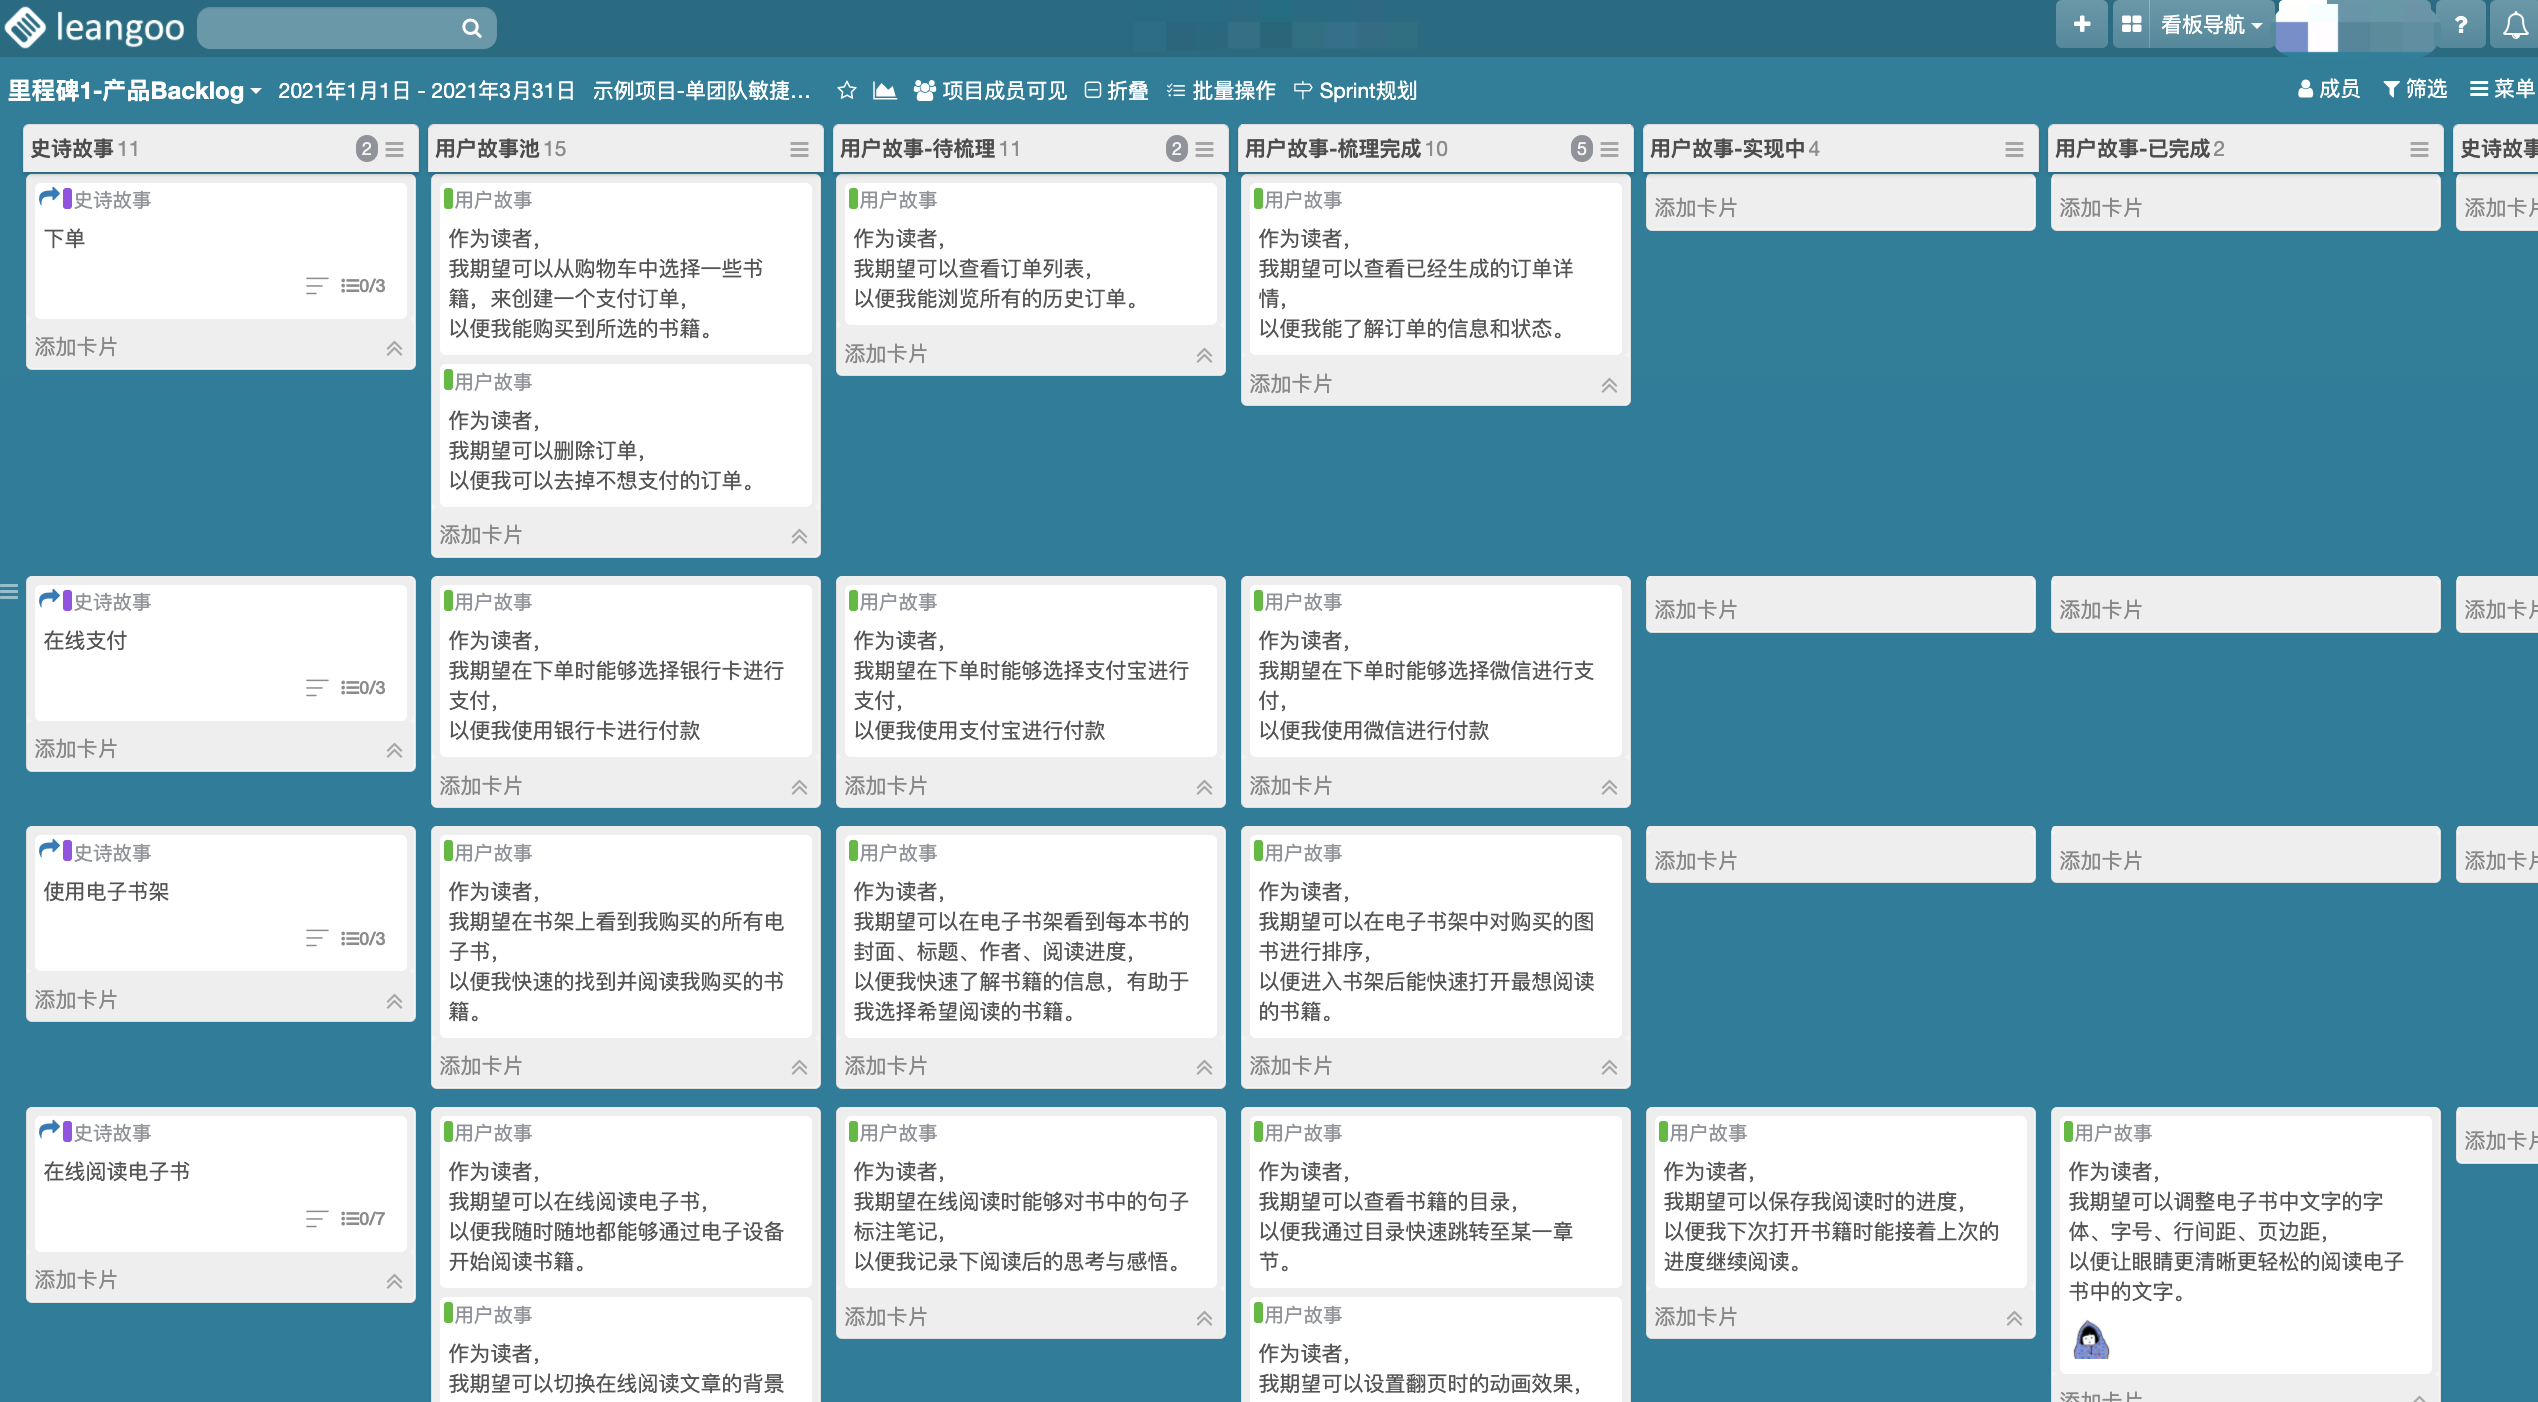2538x1402 pixels.
Task: Open the 菜单 board menu
Action: point(2501,90)
